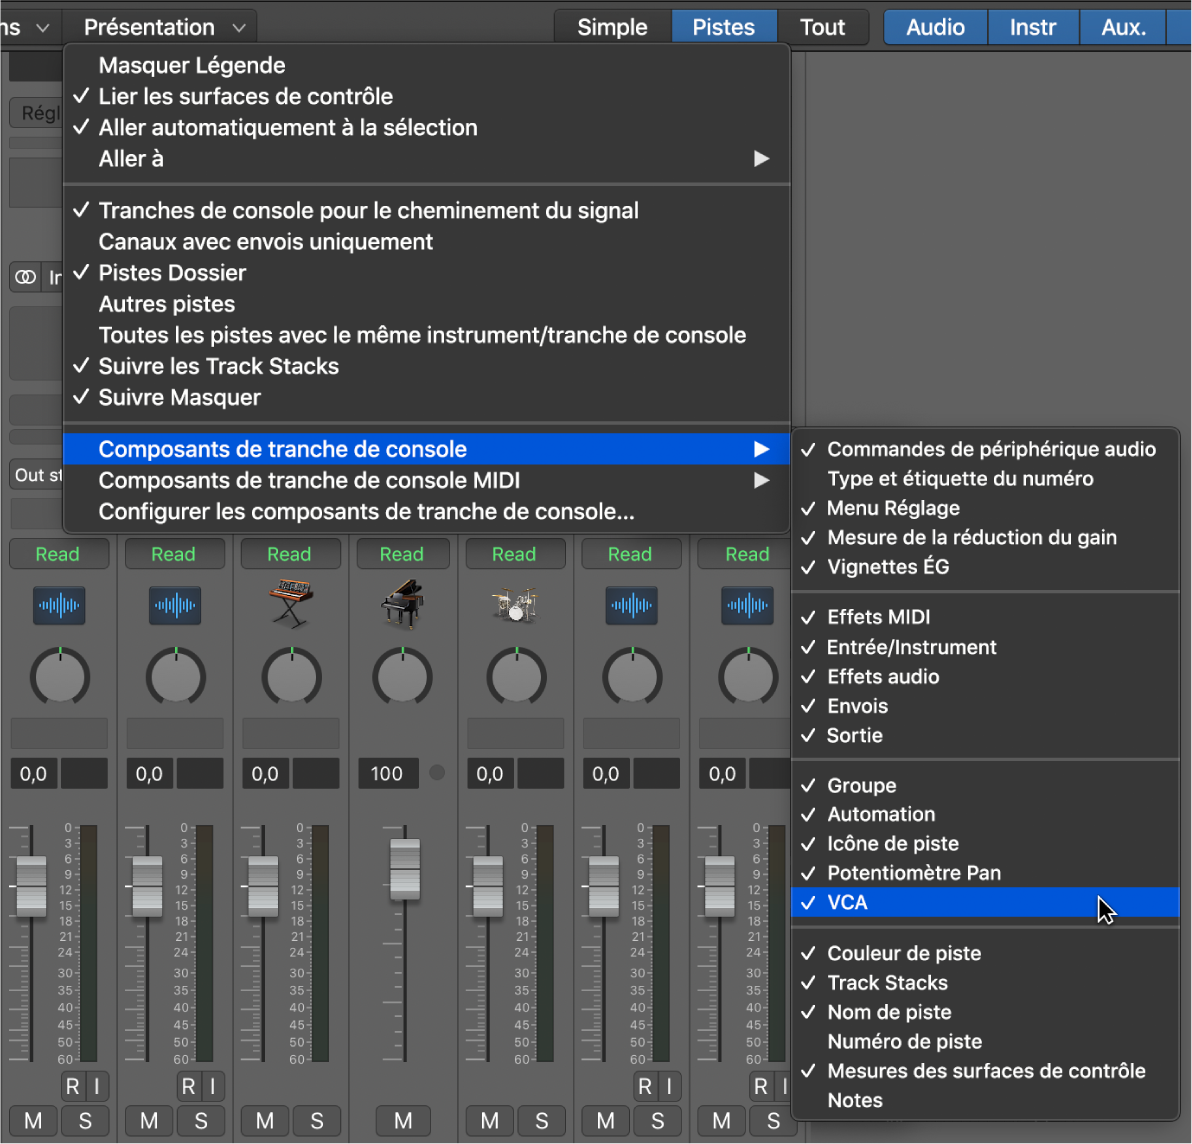Screen dimensions: 1192x1144
Task: Mute the drum kit channel strip
Action: (x=490, y=1120)
